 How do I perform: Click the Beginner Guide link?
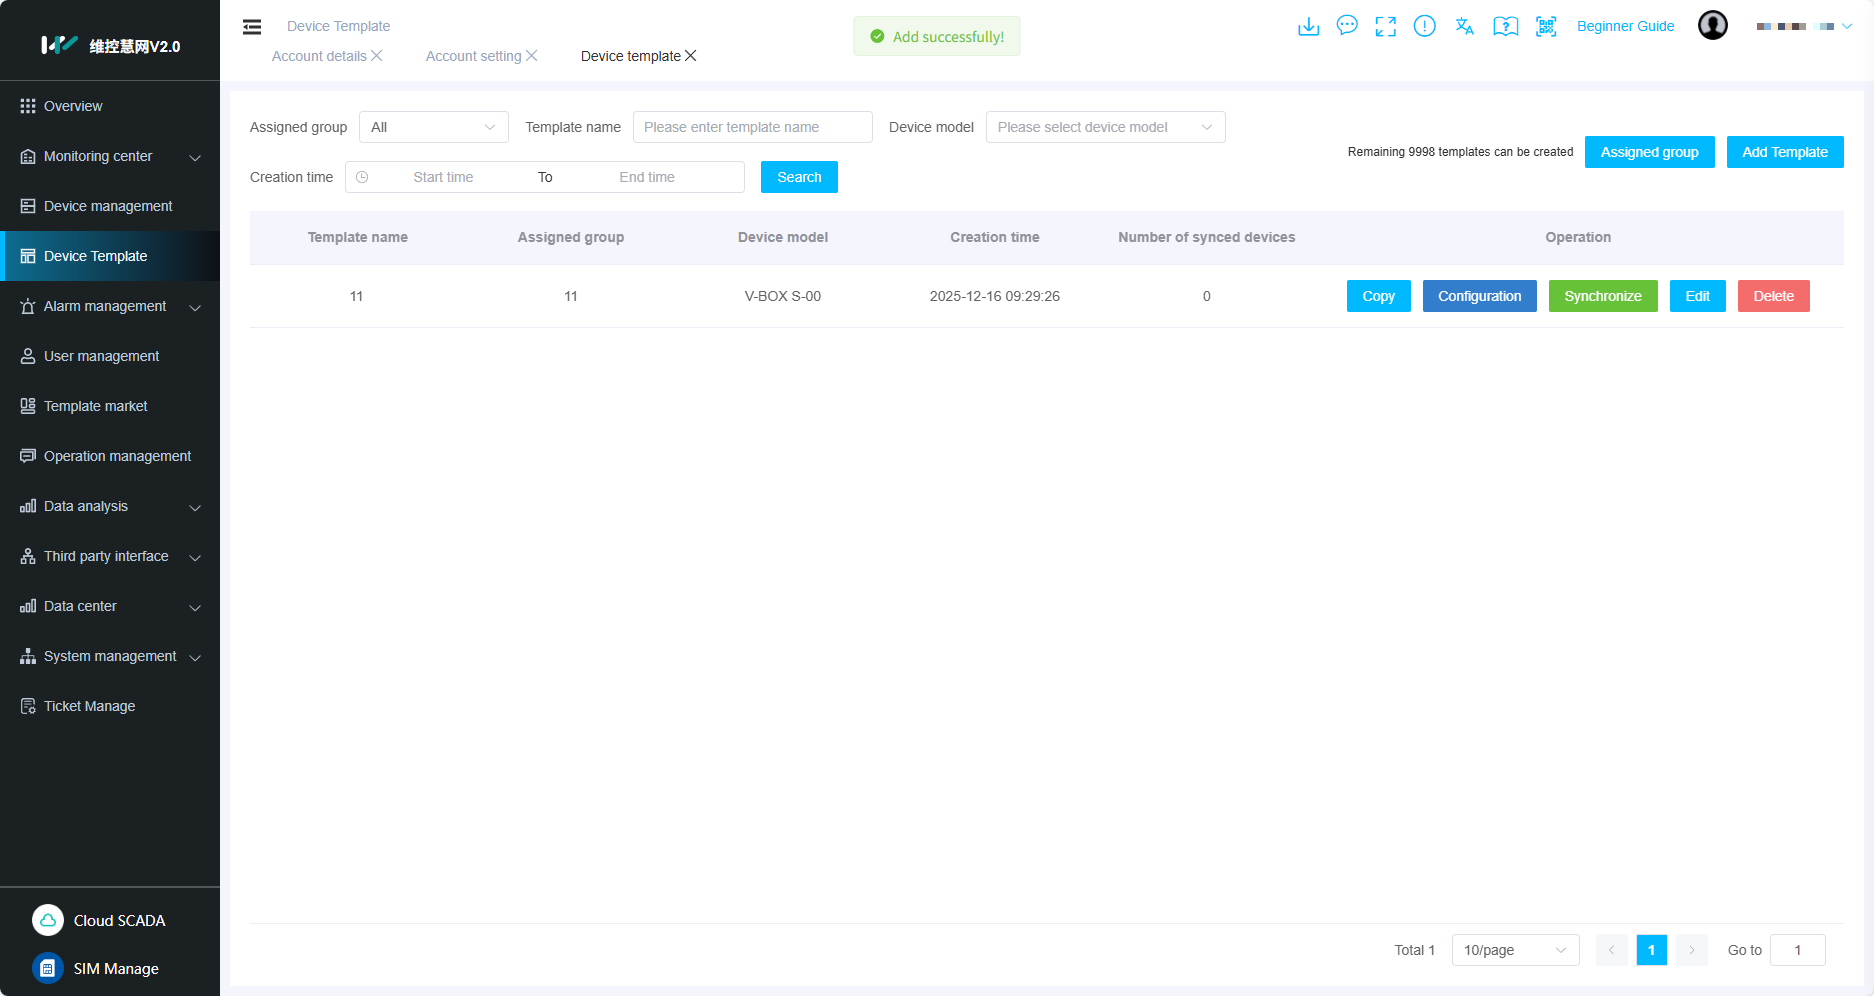[x=1625, y=26]
